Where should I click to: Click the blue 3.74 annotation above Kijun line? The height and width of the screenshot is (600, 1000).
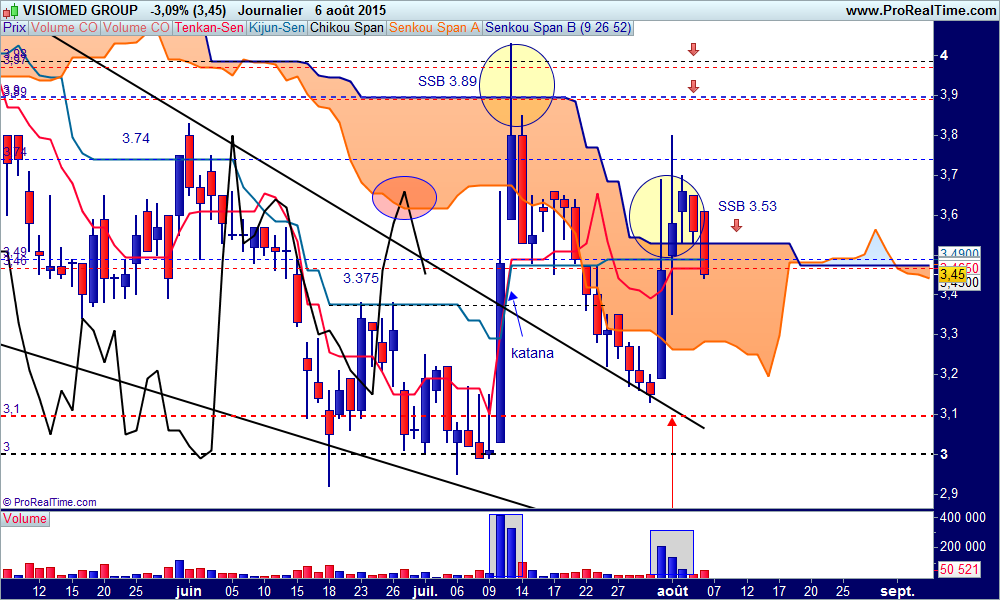(136, 138)
